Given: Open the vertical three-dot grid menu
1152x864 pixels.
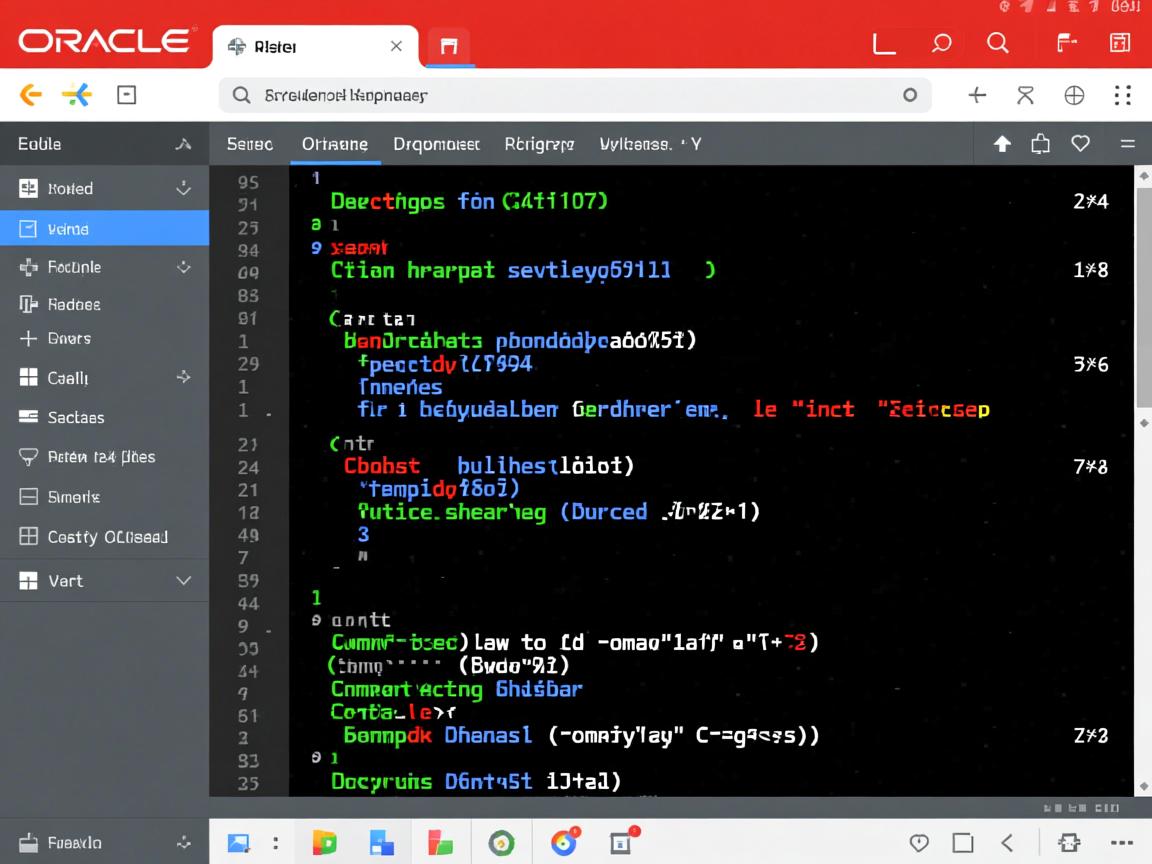Looking at the screenshot, I should click(x=1122, y=95).
